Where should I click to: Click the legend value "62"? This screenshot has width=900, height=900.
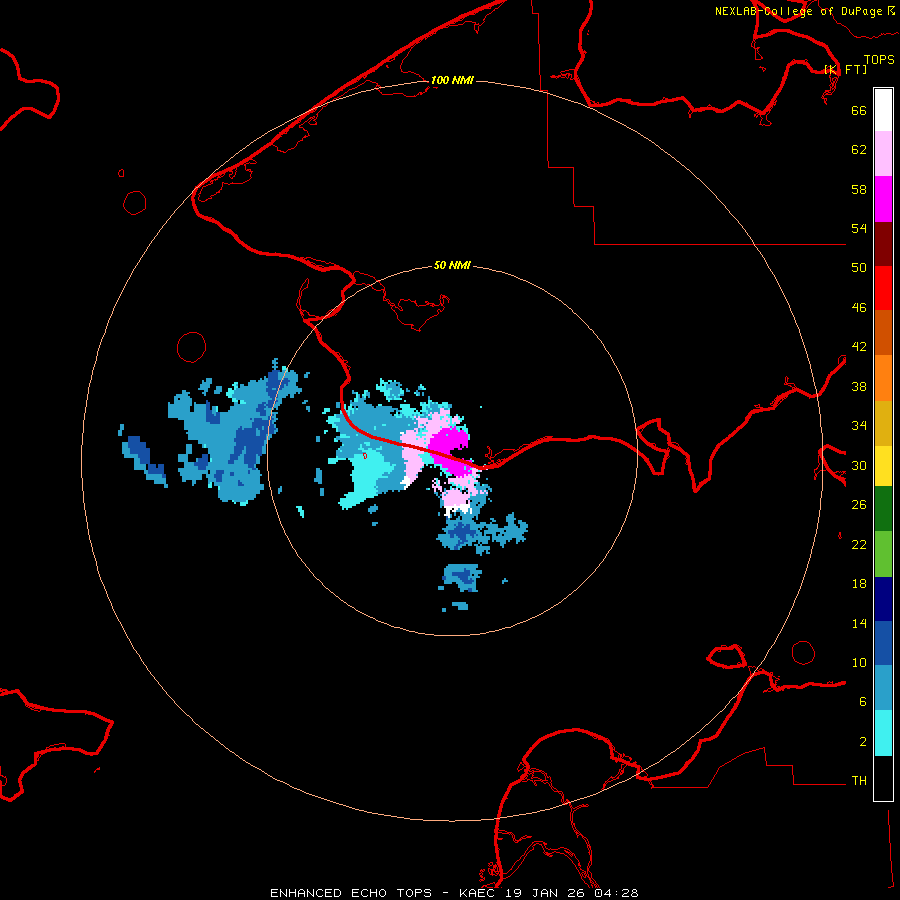click(x=859, y=150)
